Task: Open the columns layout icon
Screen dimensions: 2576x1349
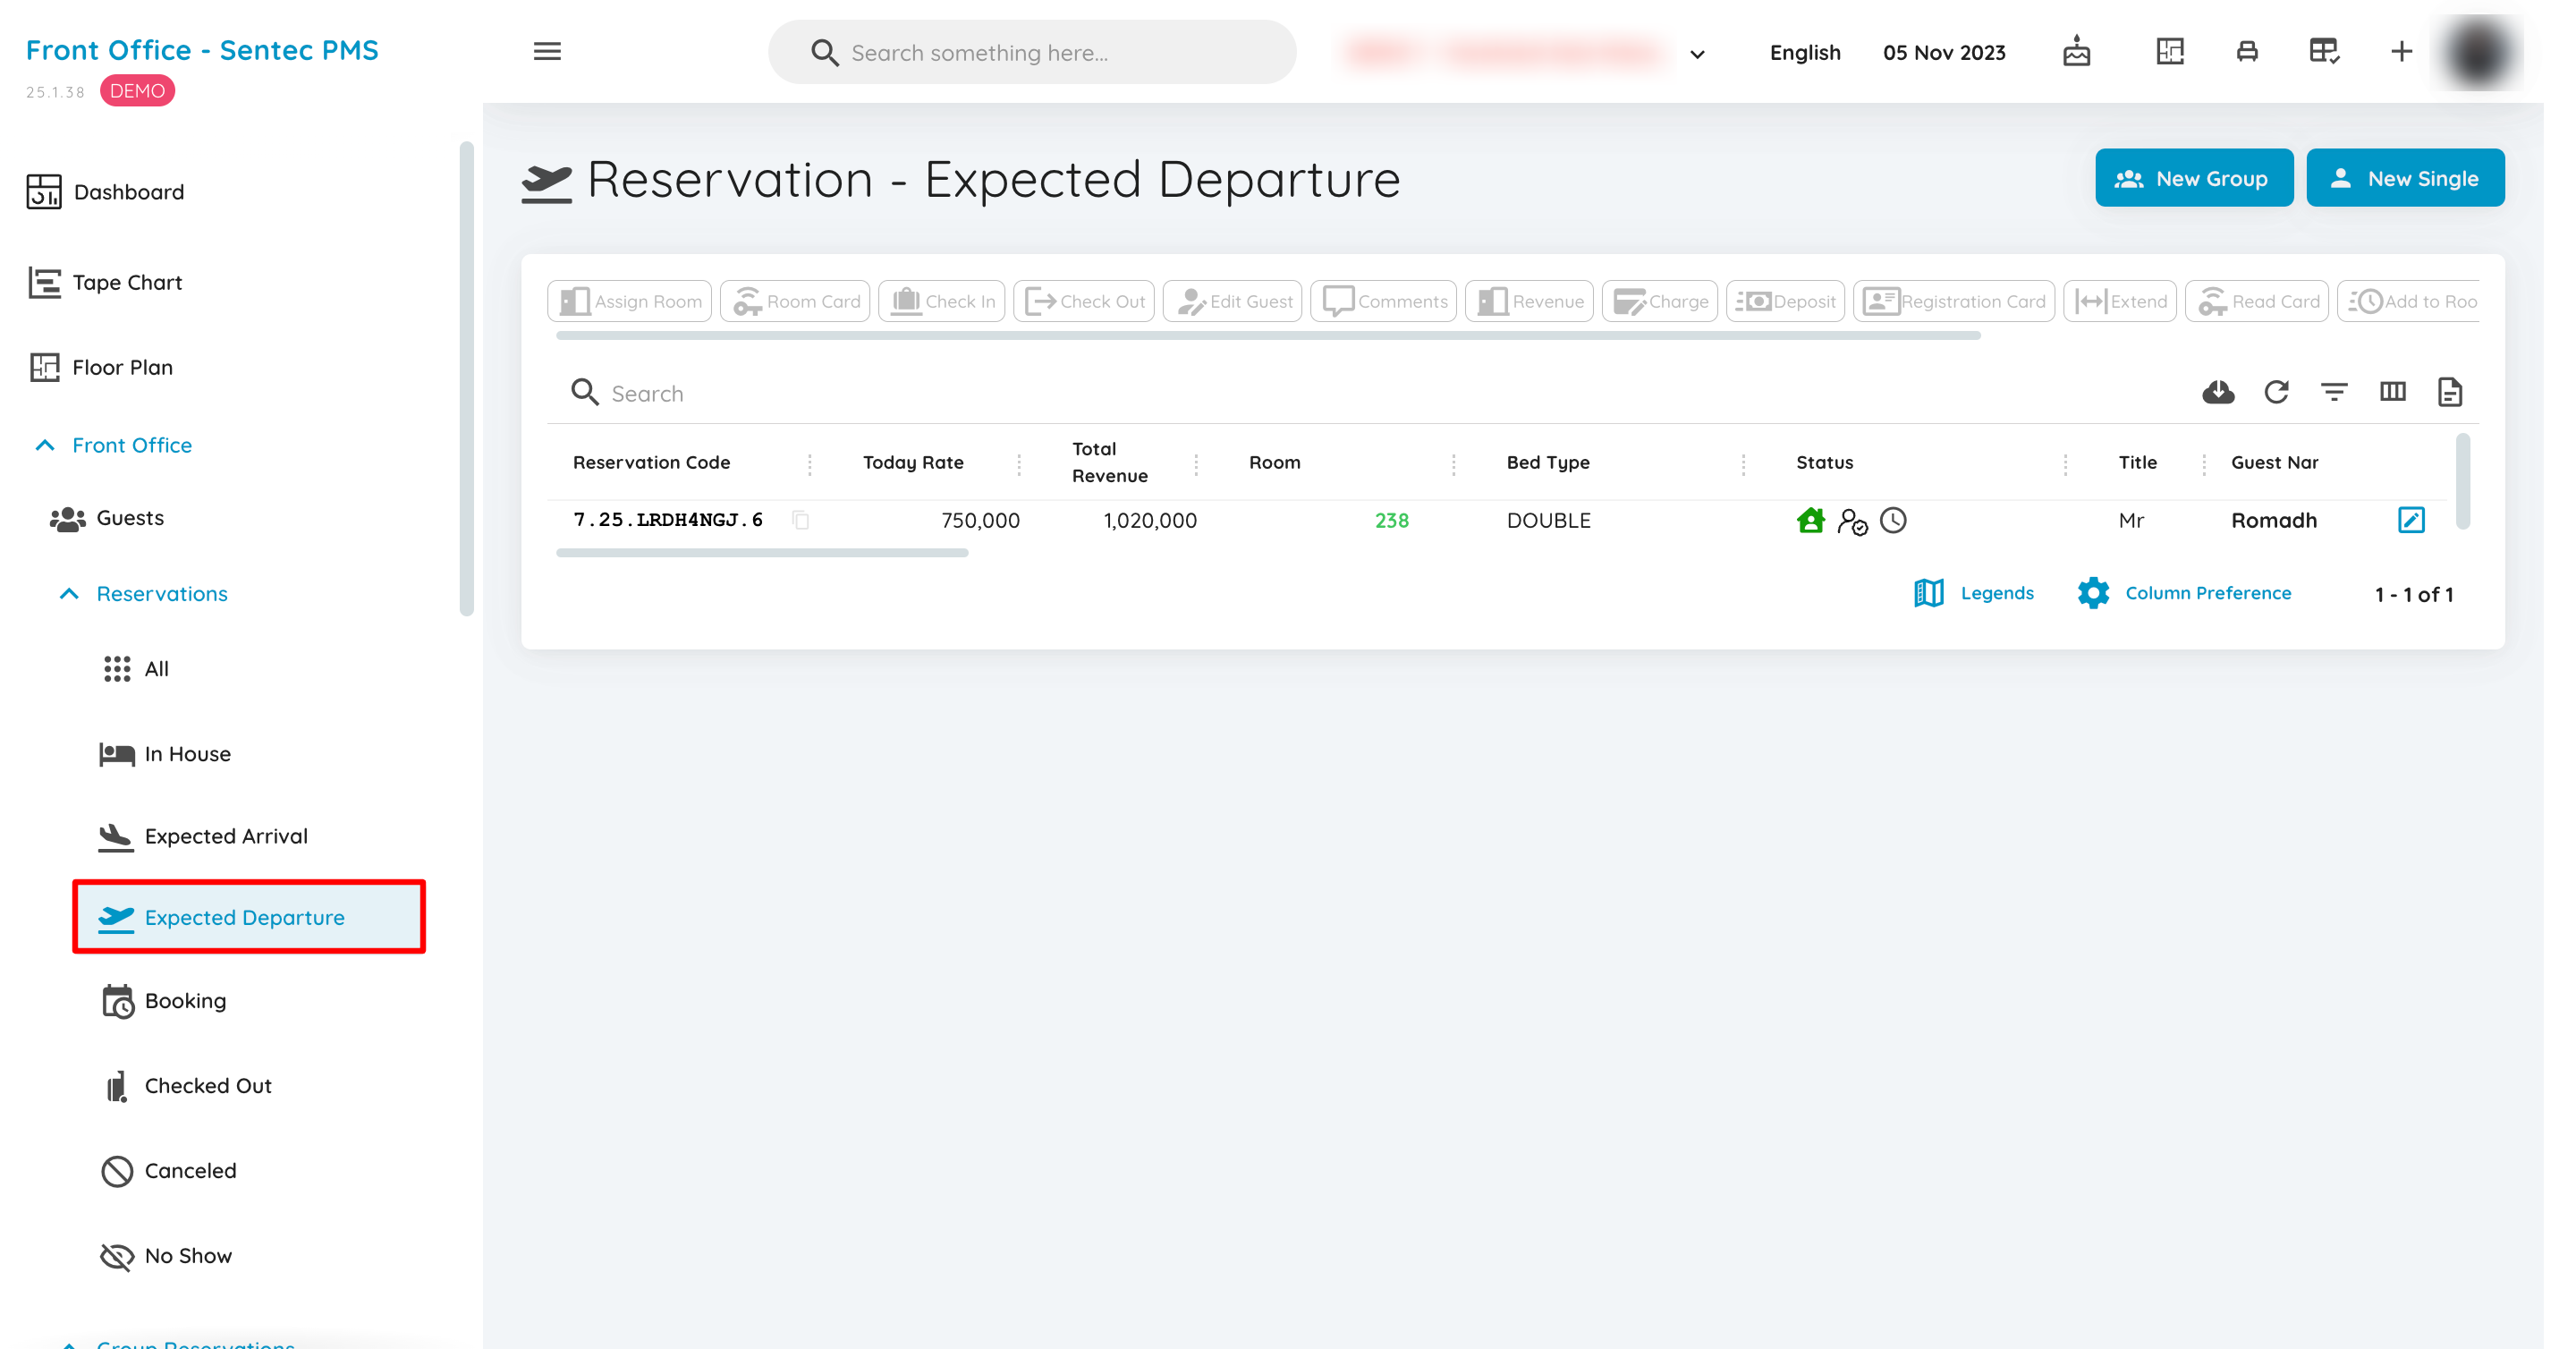Action: 2392,392
